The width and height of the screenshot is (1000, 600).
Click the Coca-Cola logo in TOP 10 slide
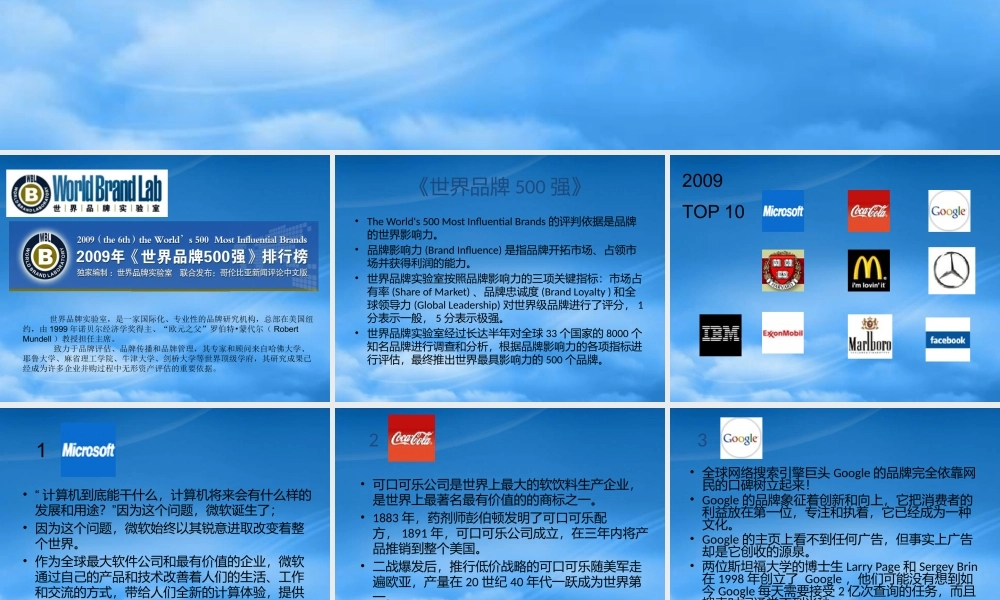pyautogui.click(x=869, y=211)
